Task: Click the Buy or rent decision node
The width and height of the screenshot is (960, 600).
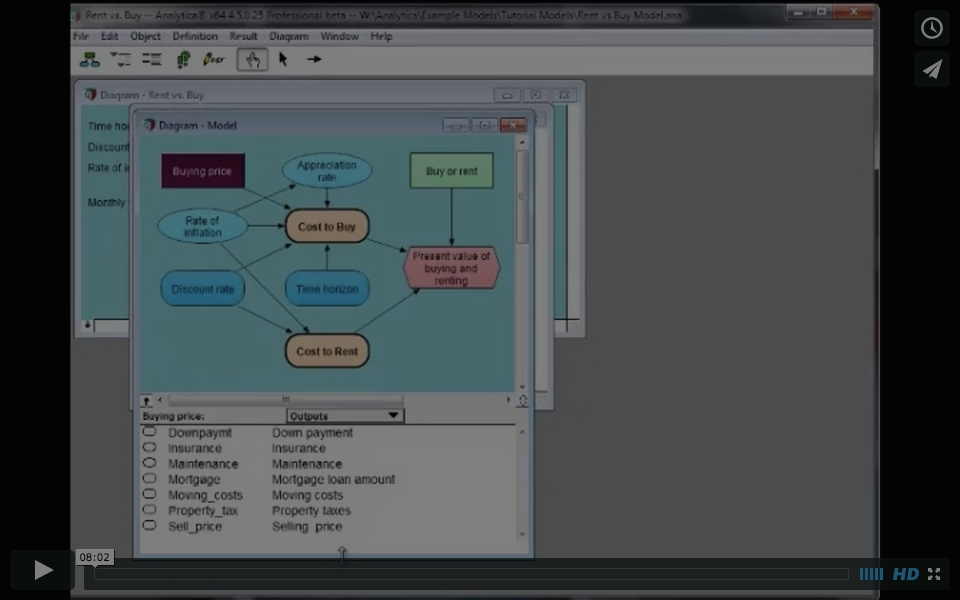Action: pos(451,171)
